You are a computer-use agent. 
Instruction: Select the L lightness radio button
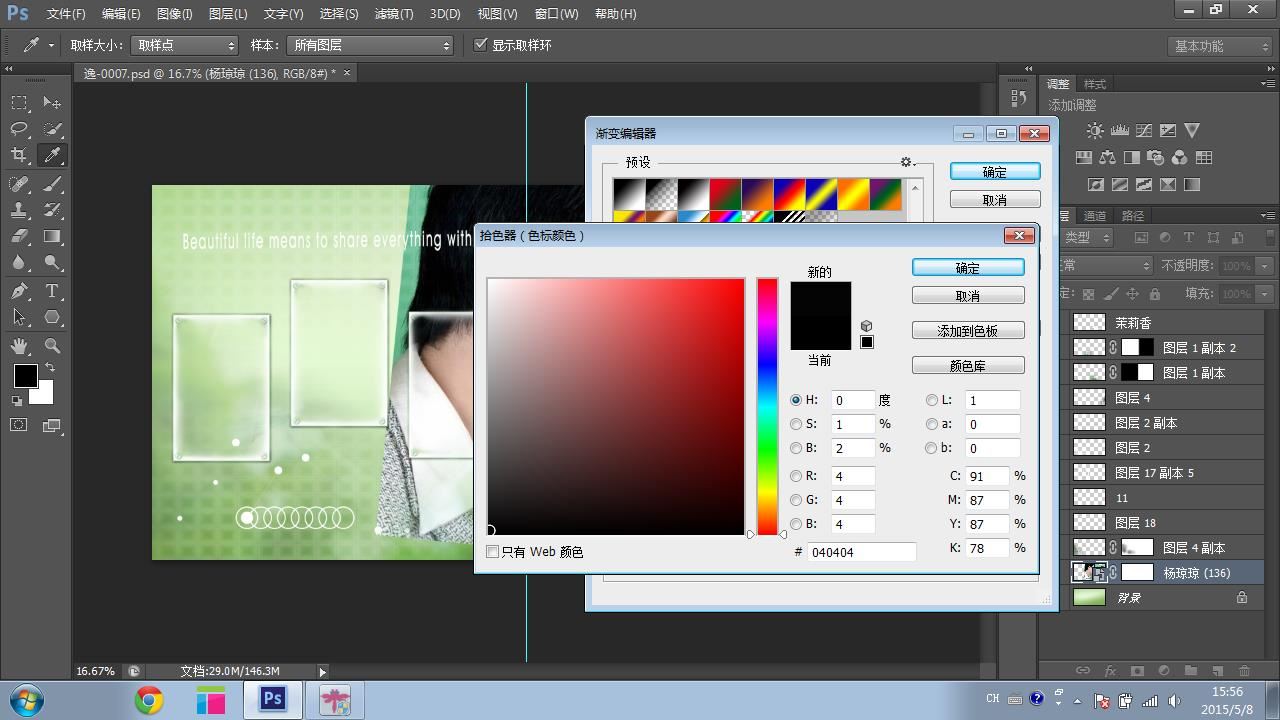click(x=932, y=400)
